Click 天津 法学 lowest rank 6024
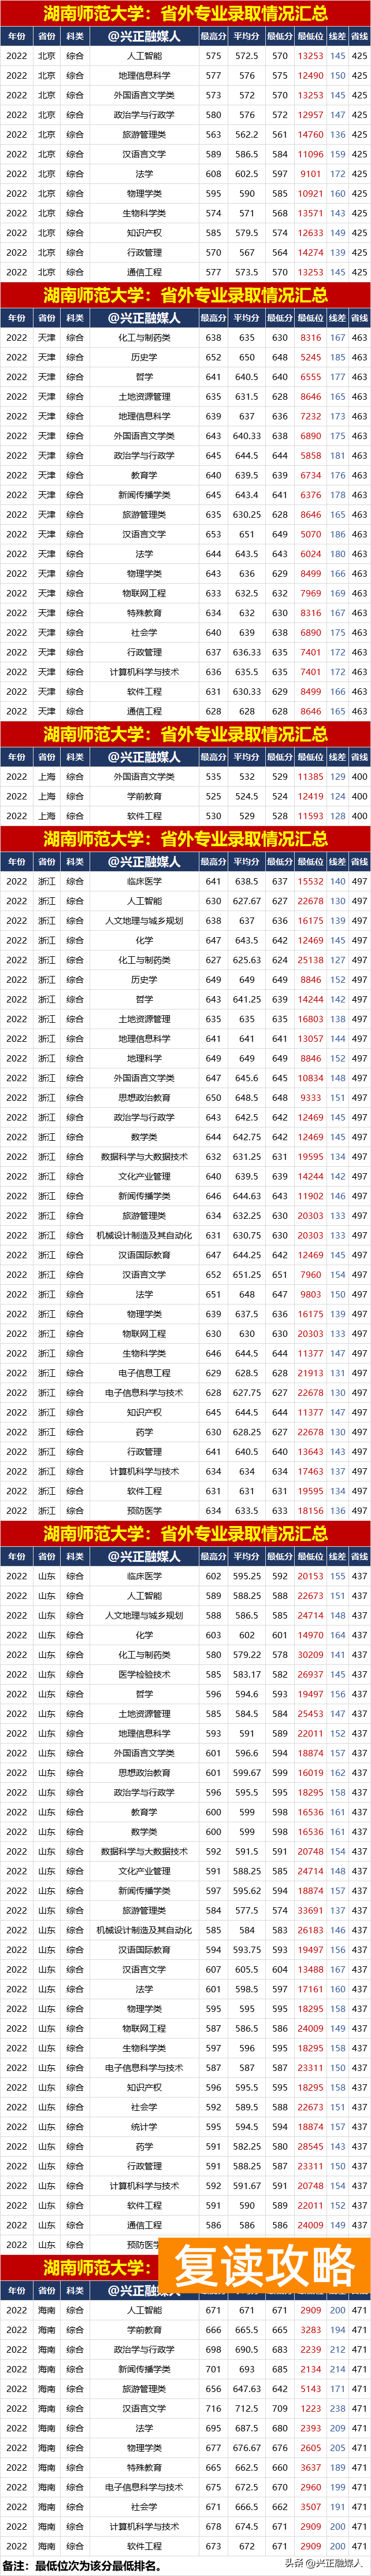Viewport: 371px width, 2576px height. point(311,554)
